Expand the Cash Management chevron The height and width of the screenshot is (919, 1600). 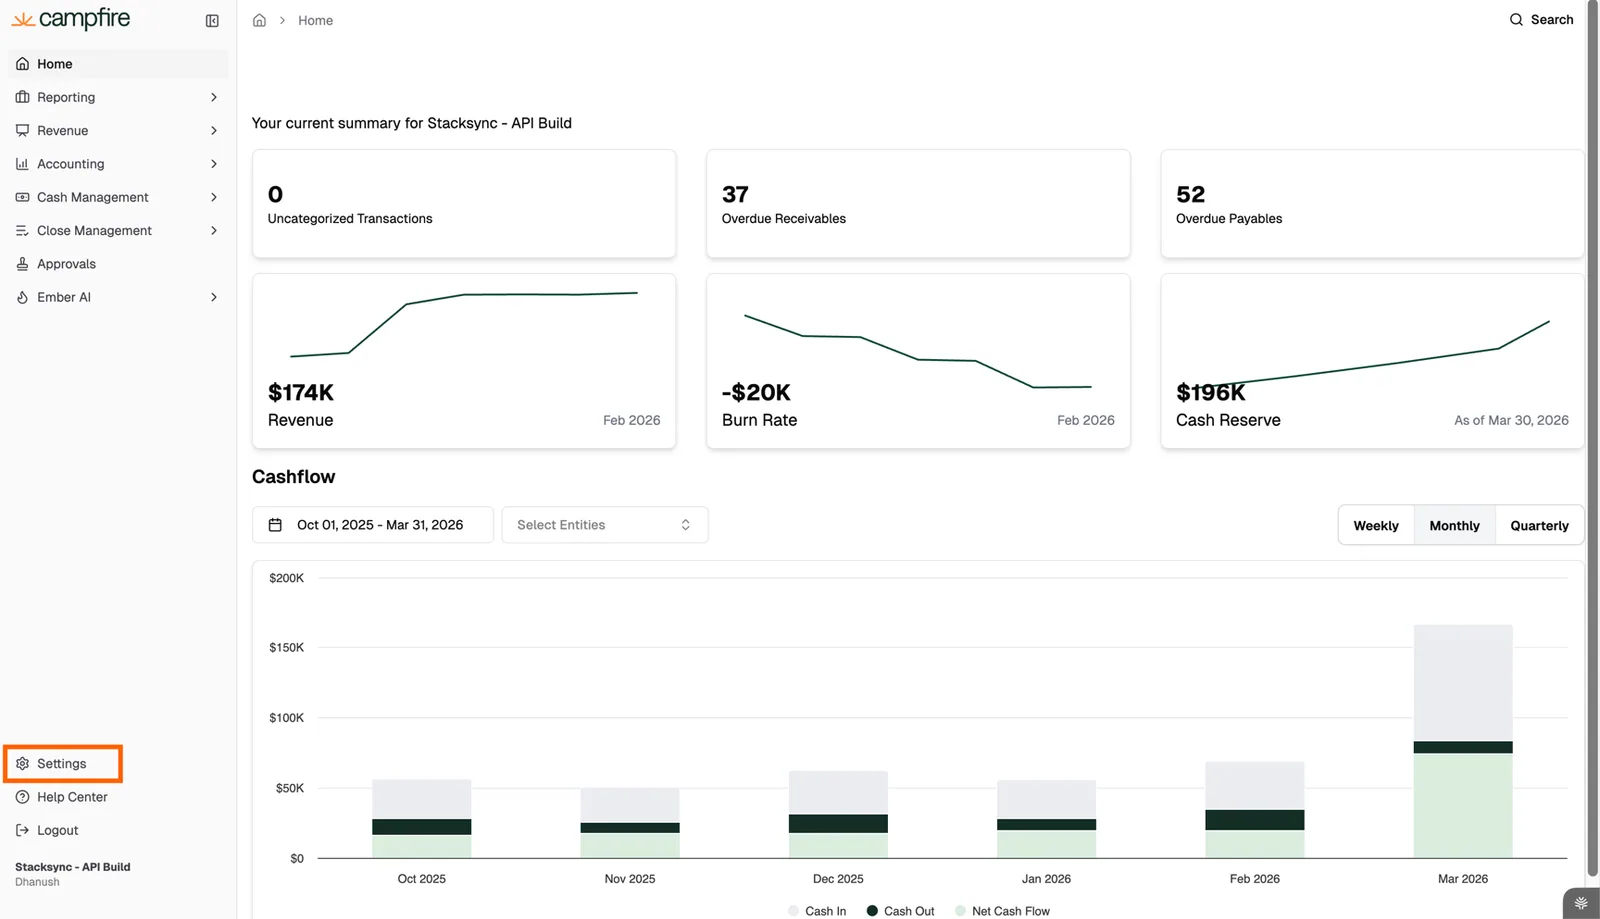pos(214,197)
